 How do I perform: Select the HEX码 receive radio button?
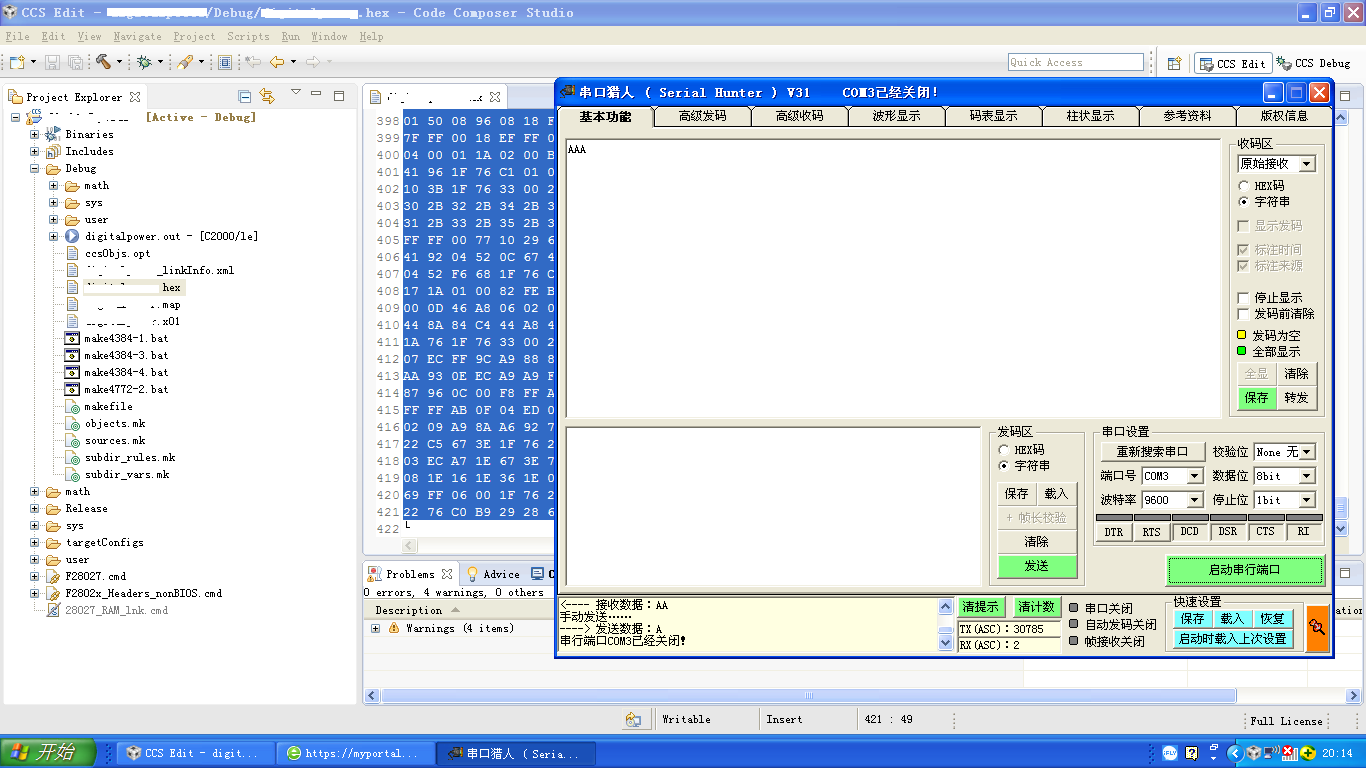(x=1244, y=186)
